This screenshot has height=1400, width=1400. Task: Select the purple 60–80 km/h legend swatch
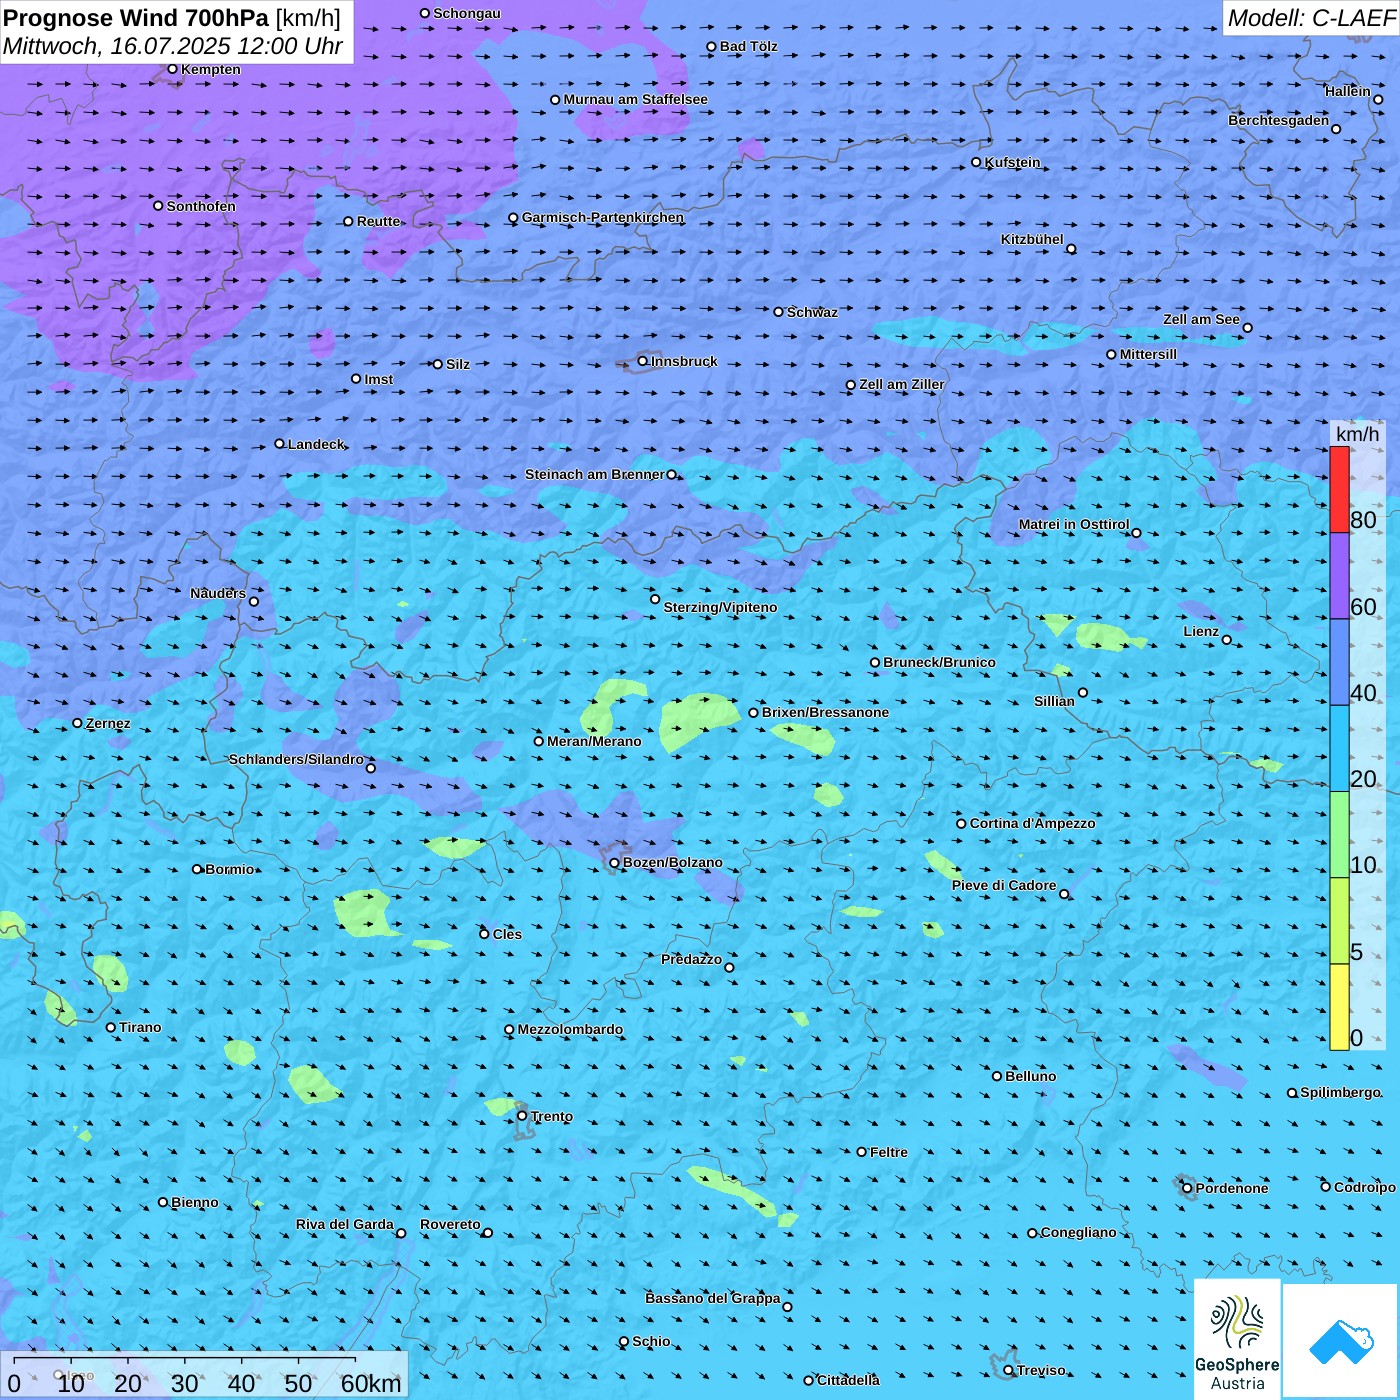[x=1339, y=576]
